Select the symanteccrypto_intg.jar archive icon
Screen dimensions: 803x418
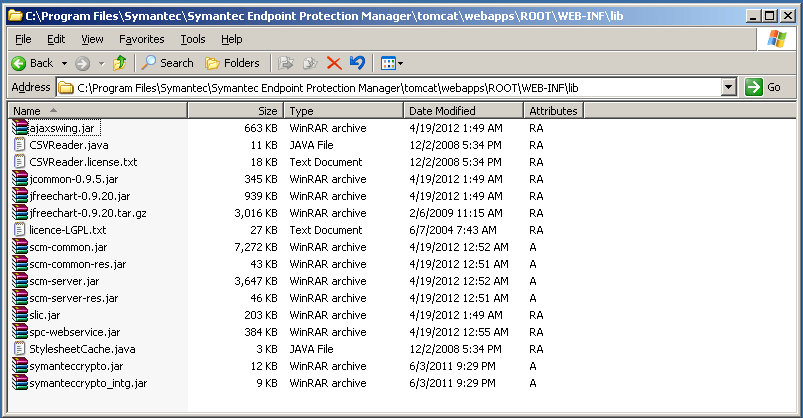click(19, 383)
